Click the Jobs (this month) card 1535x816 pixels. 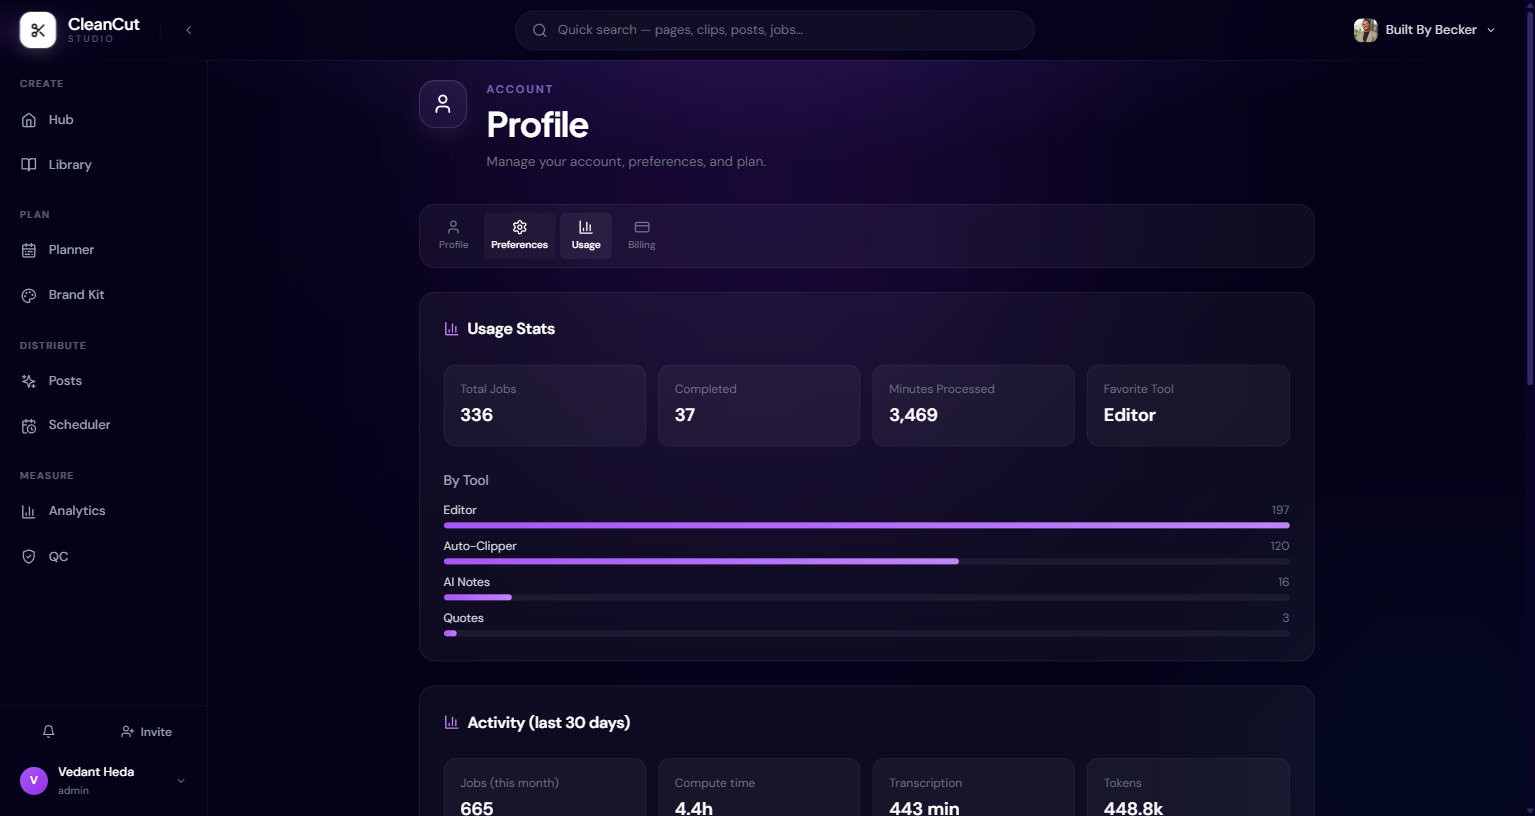pyautogui.click(x=545, y=787)
